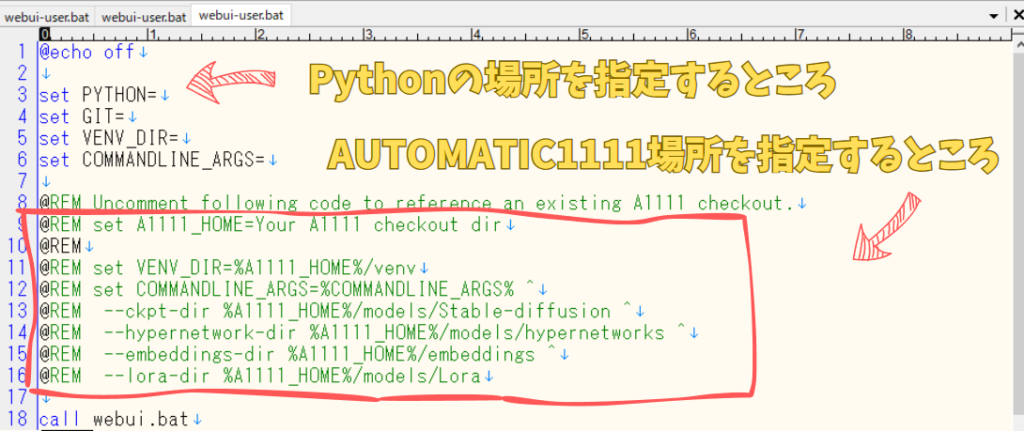Click the 'set VENV_DIR=' line on line 5
This screenshot has width=1024, height=431.
tap(108, 138)
